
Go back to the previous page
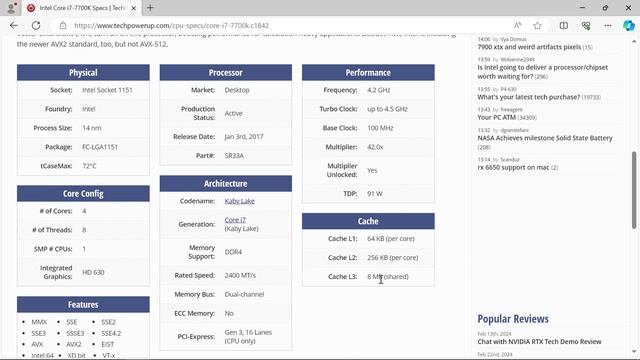pos(14,25)
